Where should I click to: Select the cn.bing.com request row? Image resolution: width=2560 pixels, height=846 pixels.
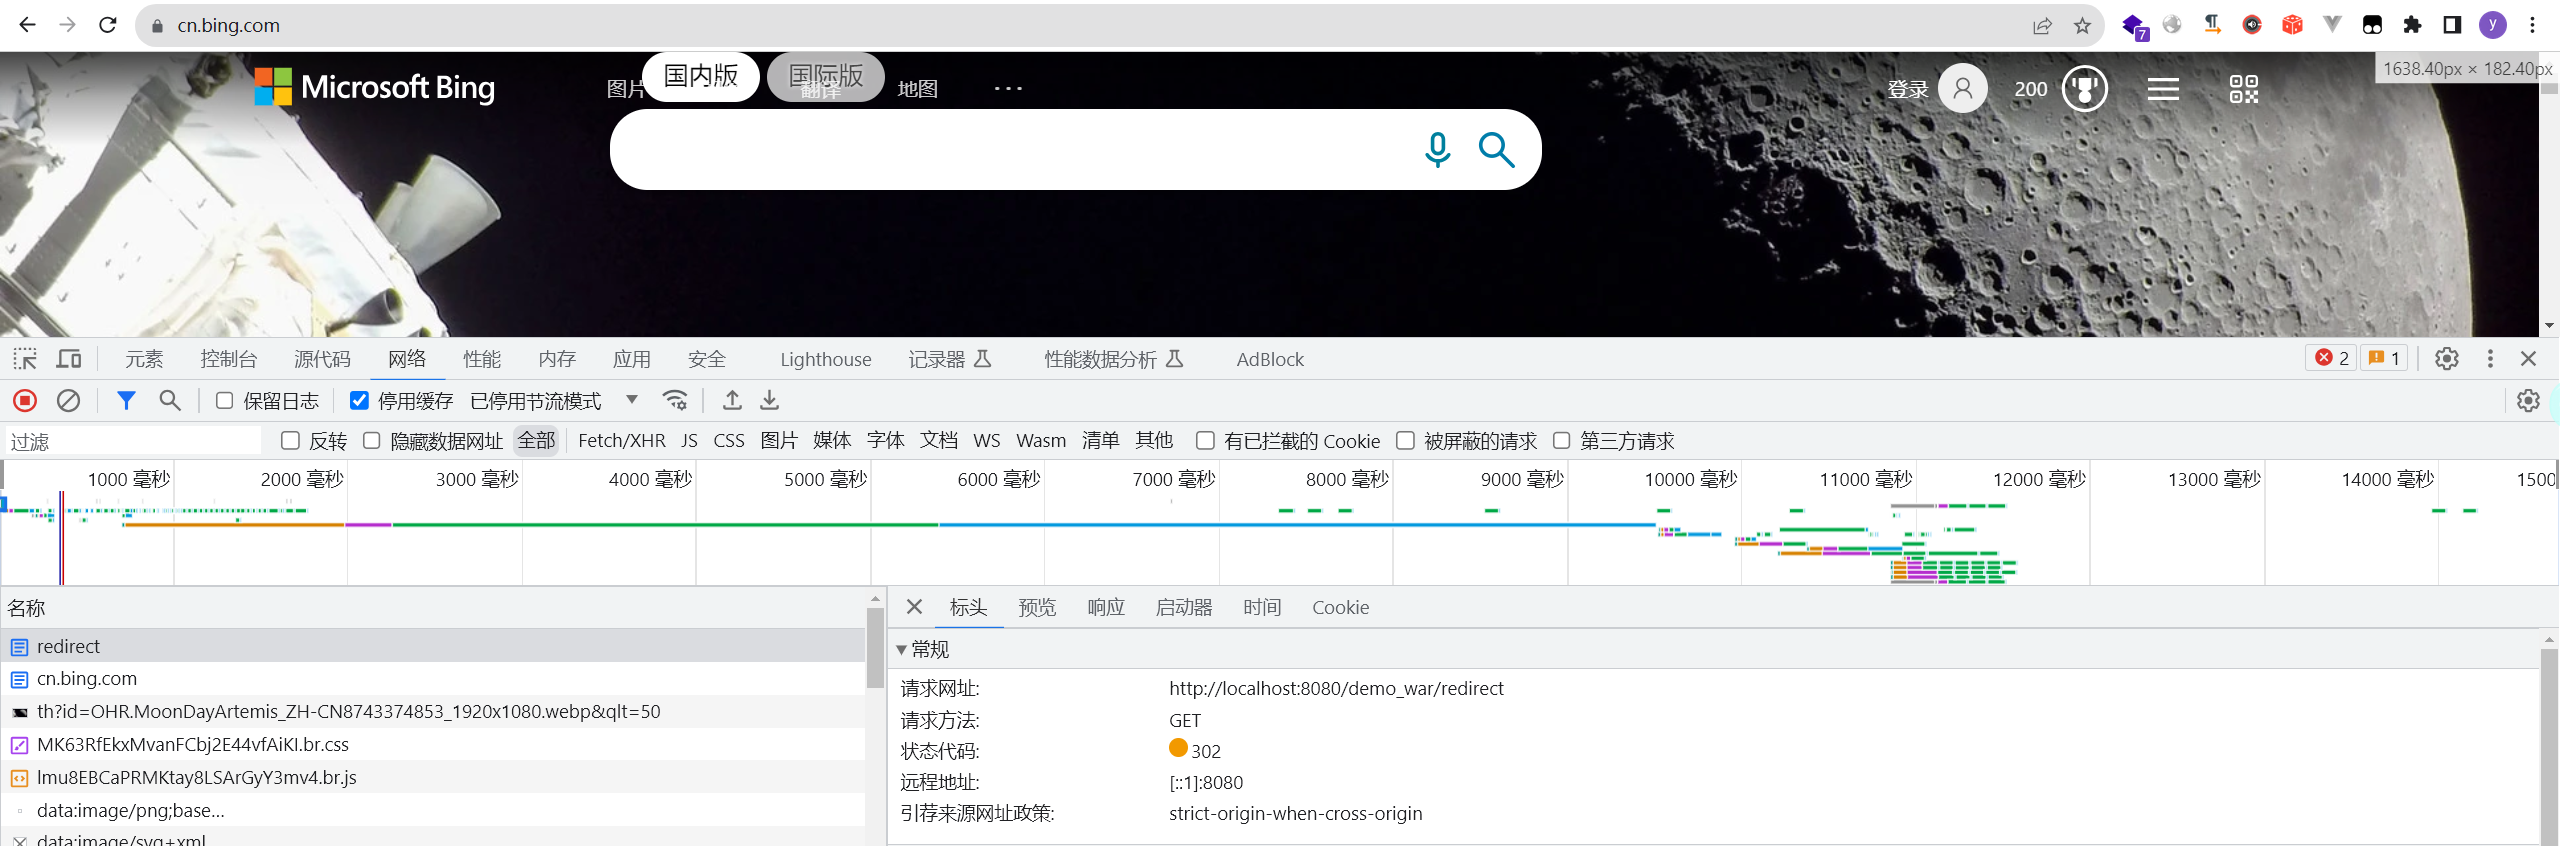click(433, 679)
